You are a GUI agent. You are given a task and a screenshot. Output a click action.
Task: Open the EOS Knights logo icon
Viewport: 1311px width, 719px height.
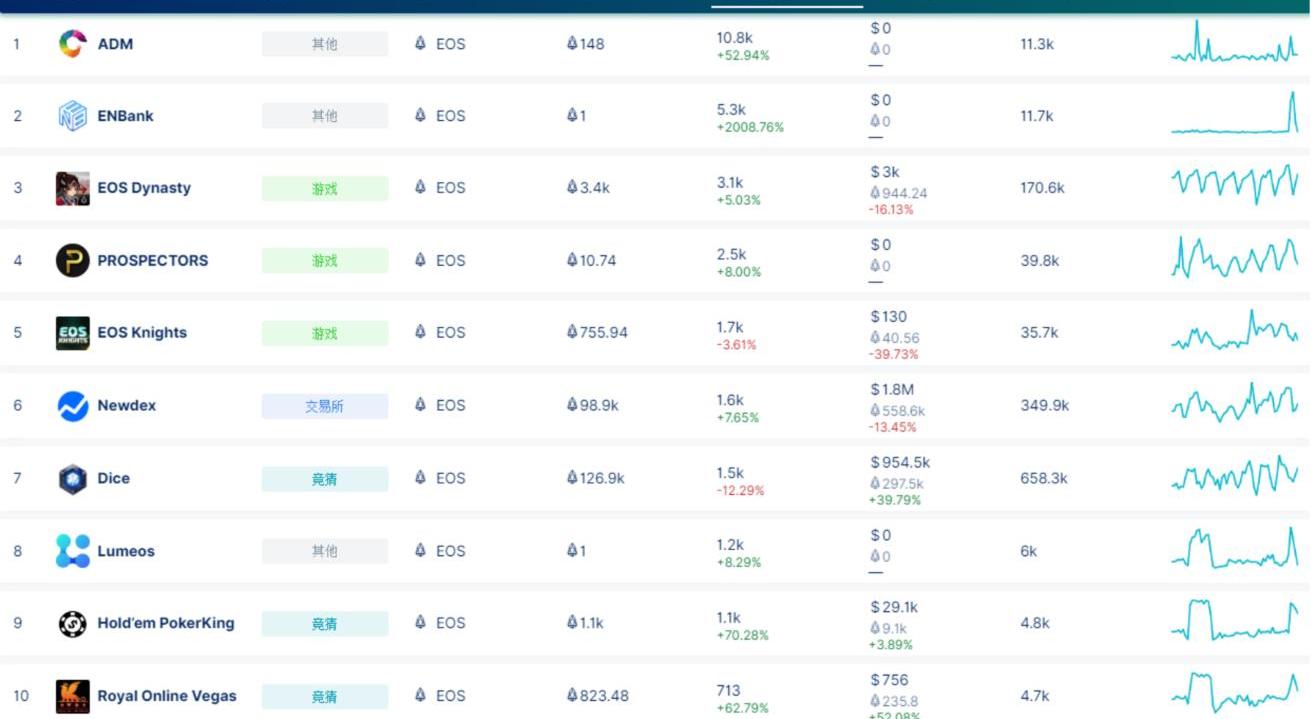(x=73, y=333)
